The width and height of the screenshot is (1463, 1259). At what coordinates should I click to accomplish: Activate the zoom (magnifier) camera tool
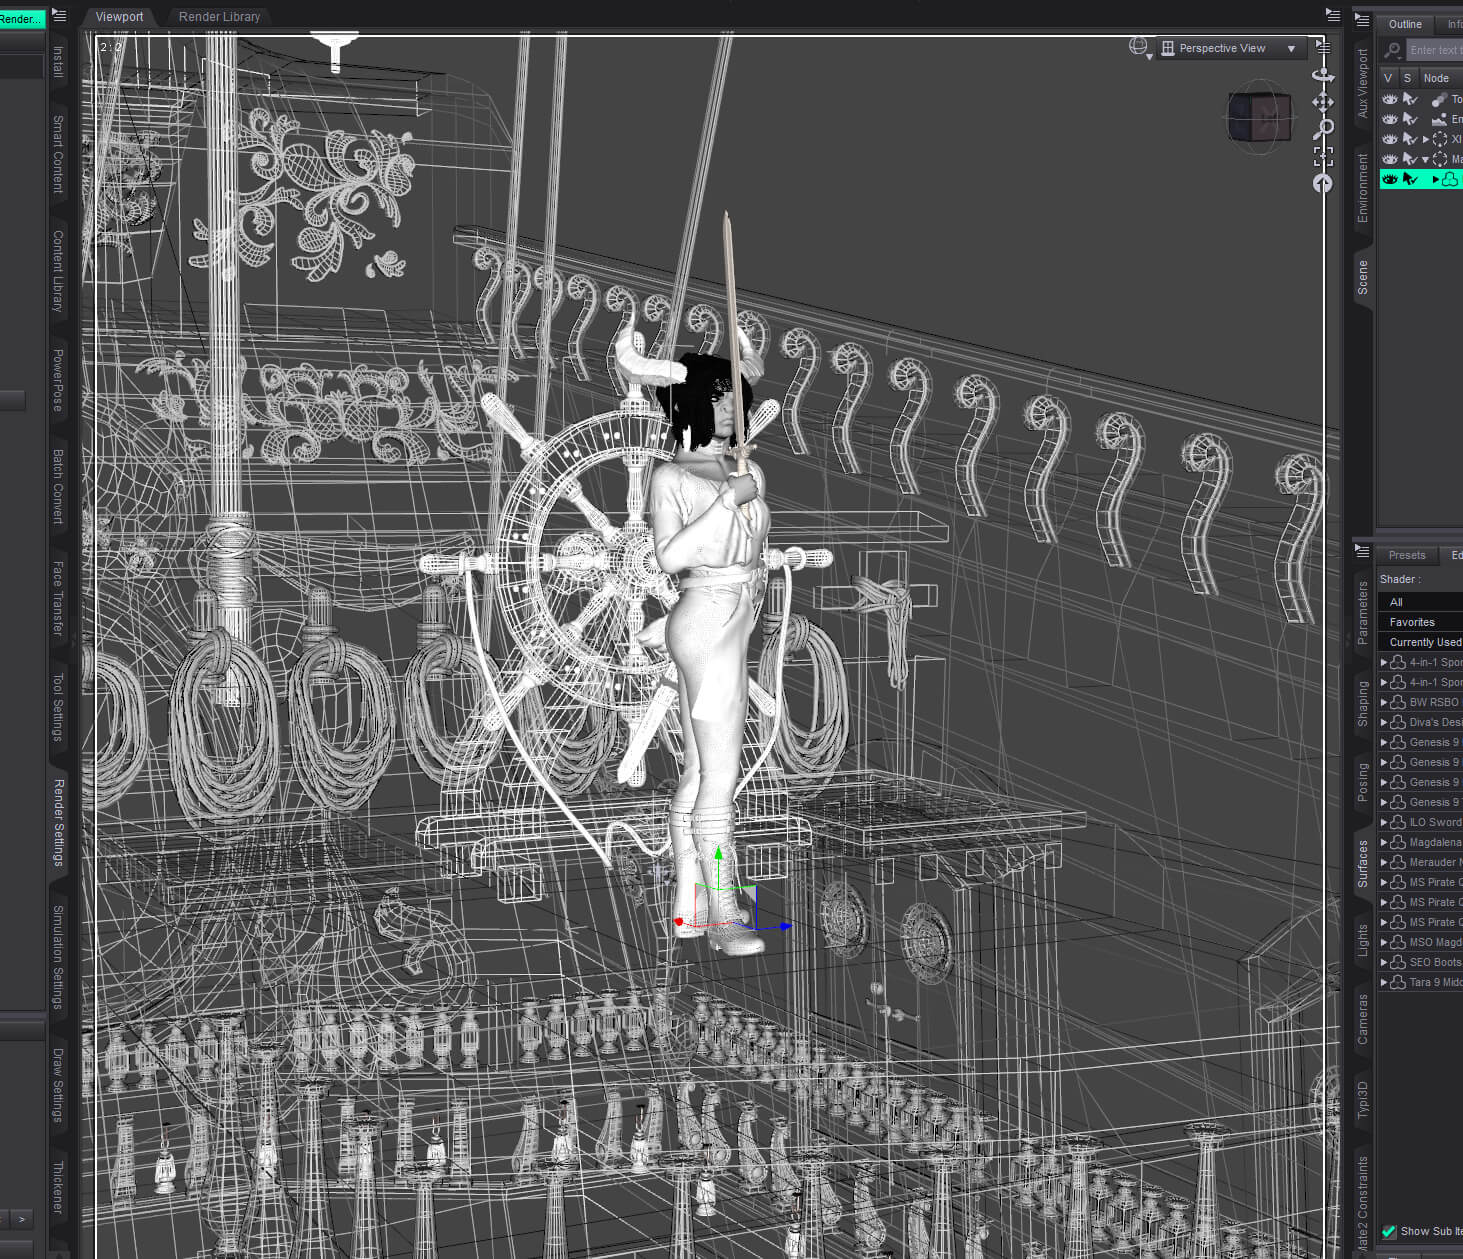click(1324, 128)
